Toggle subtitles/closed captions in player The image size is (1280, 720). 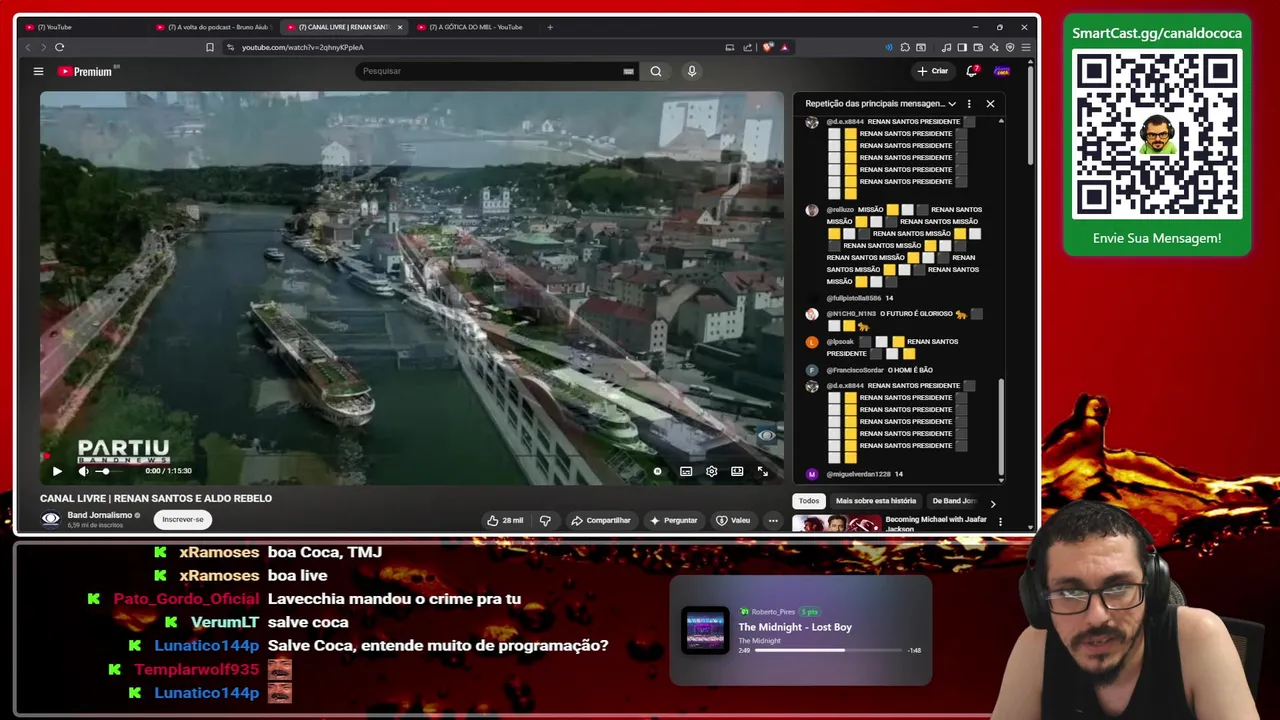coord(686,471)
